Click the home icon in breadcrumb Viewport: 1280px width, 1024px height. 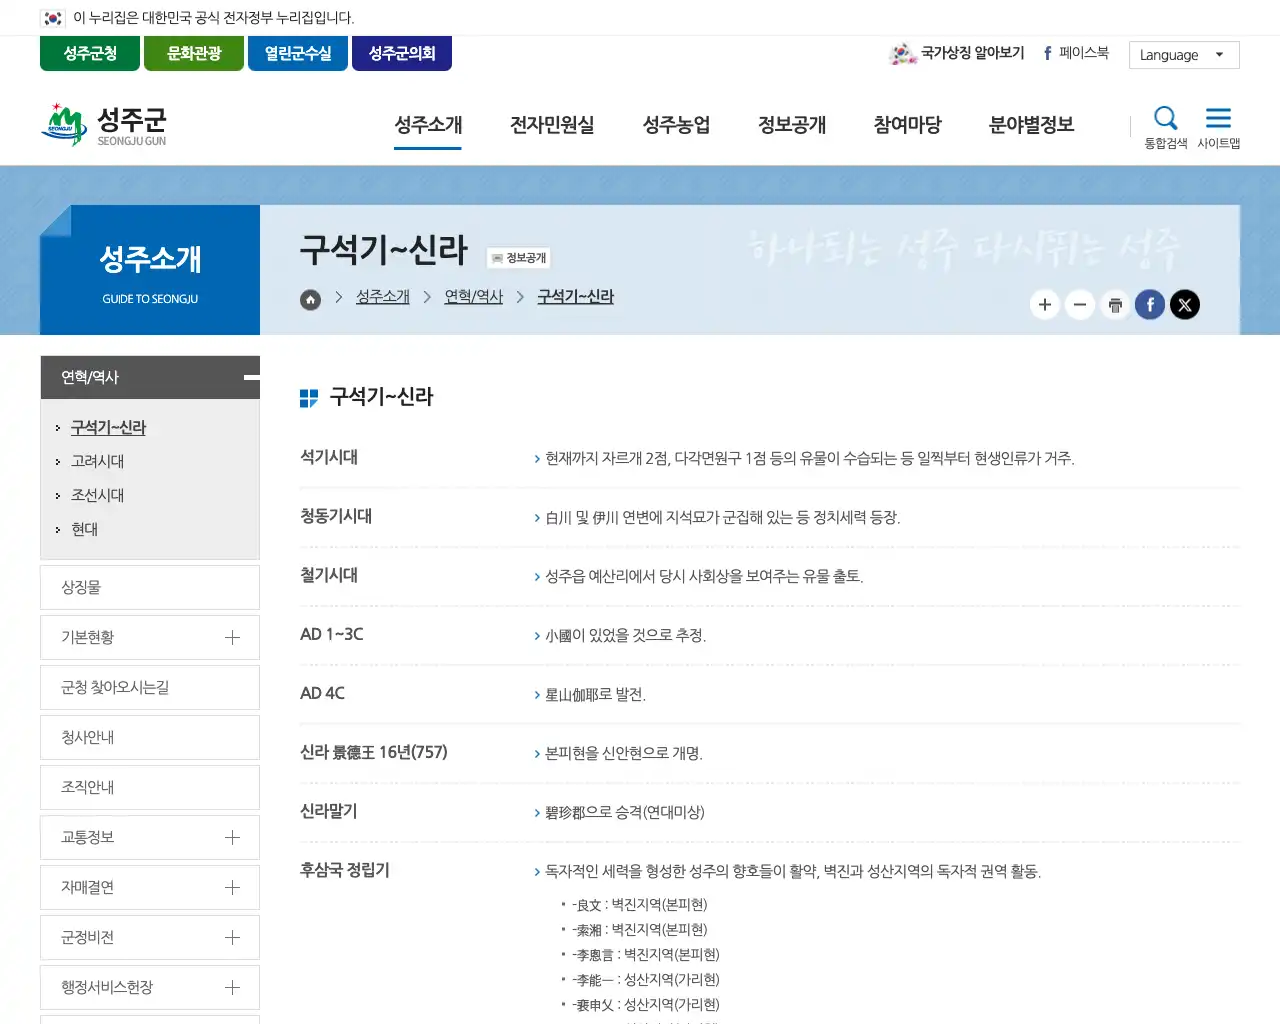(x=311, y=299)
